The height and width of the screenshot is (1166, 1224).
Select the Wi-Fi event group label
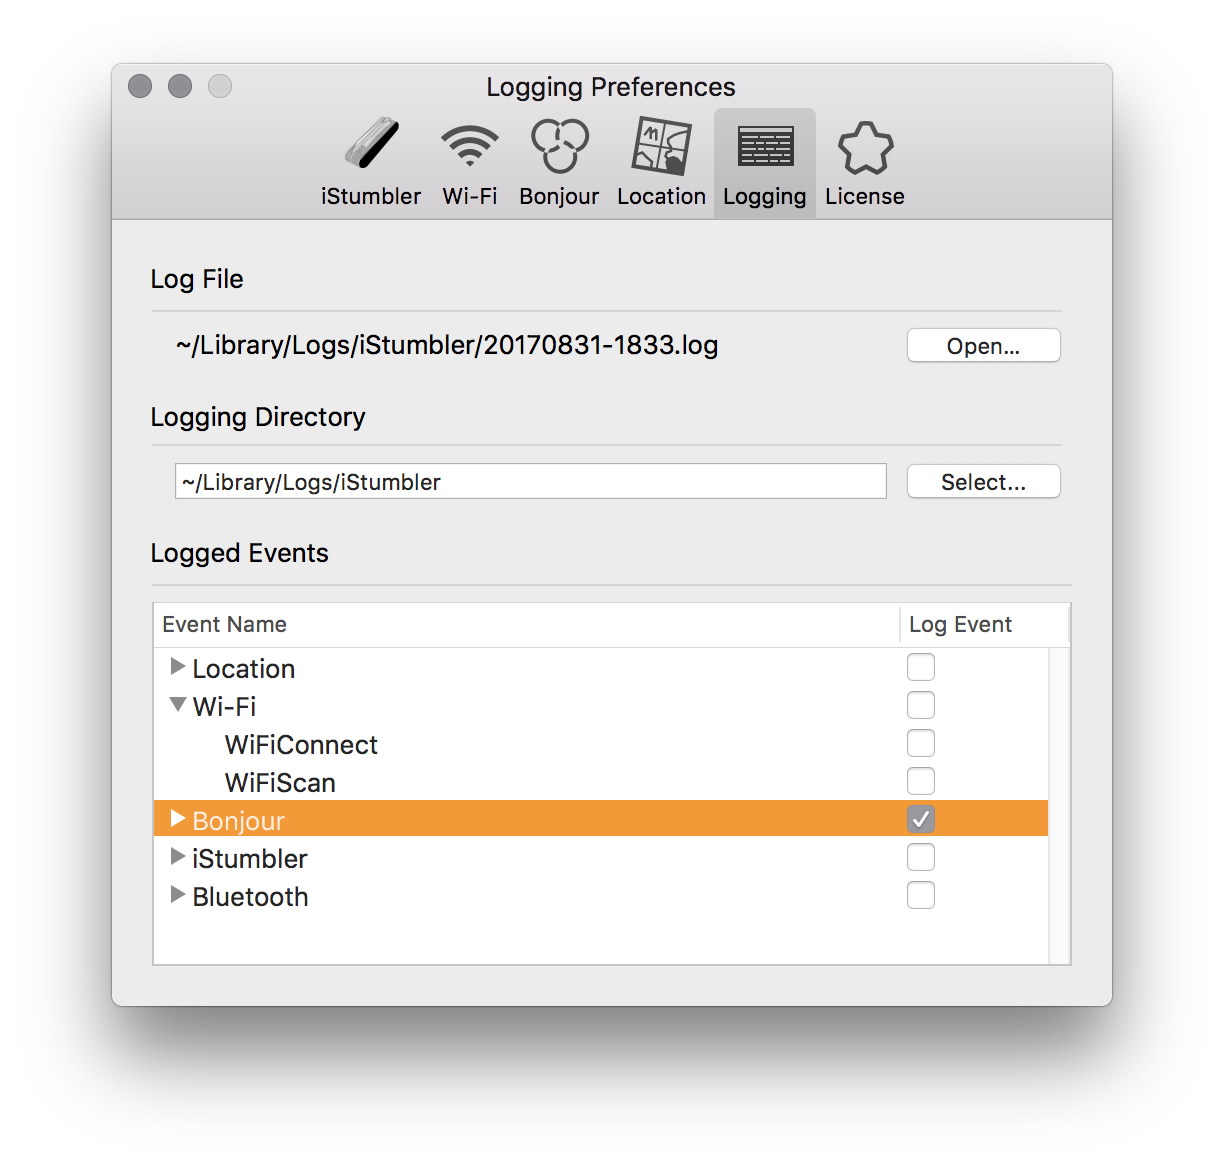[x=224, y=707]
